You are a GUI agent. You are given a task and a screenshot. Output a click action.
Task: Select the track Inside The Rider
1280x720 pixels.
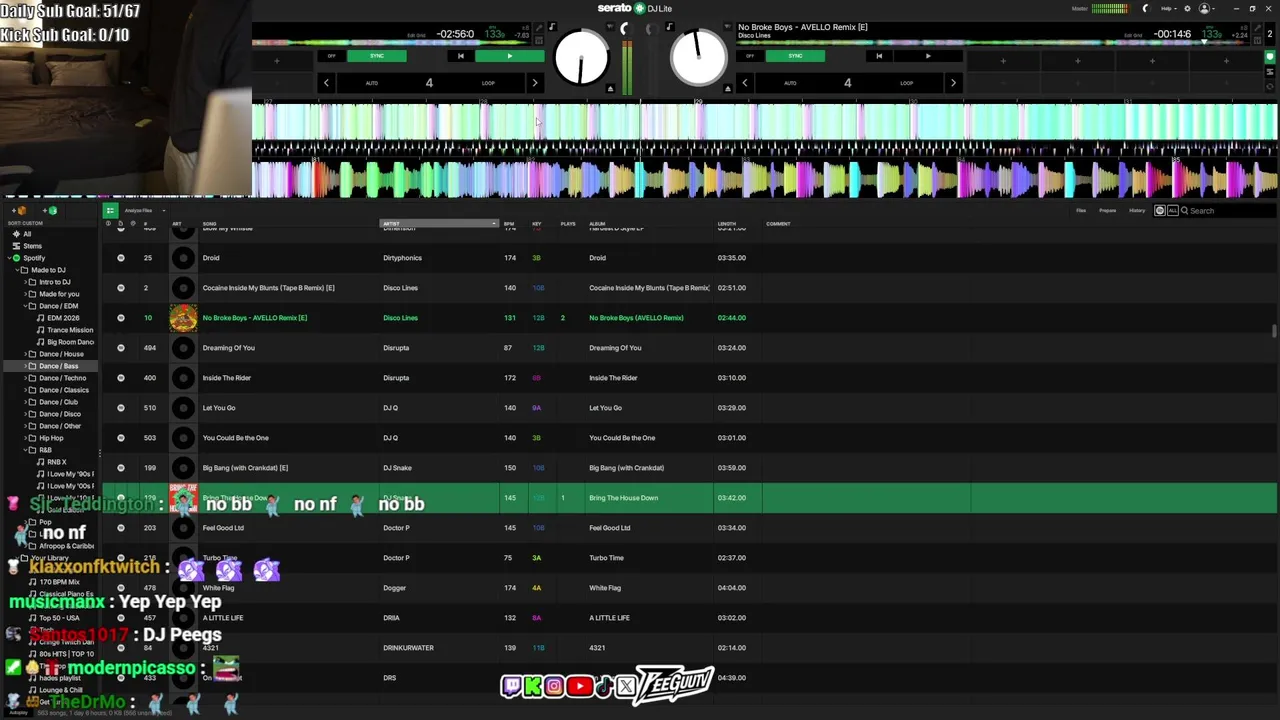pos(227,378)
